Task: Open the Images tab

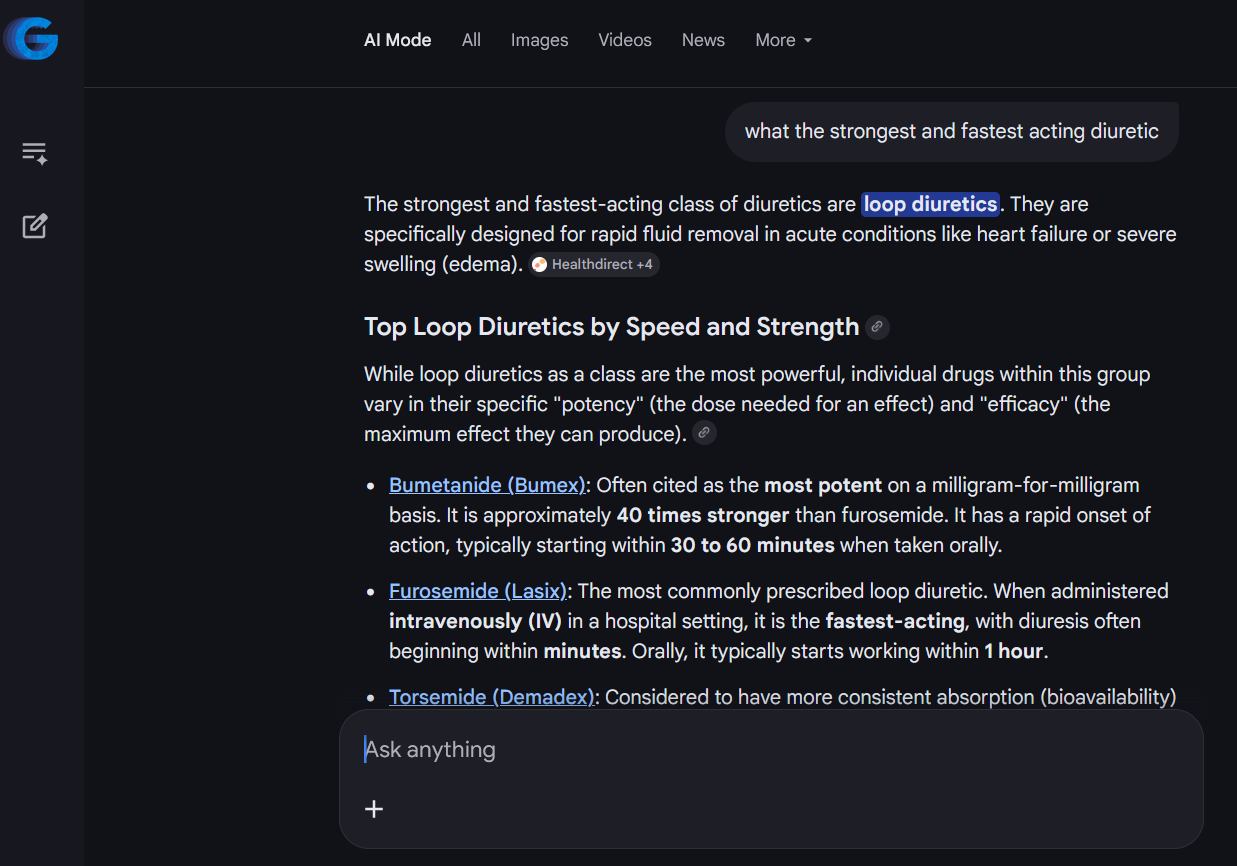Action: tap(539, 40)
